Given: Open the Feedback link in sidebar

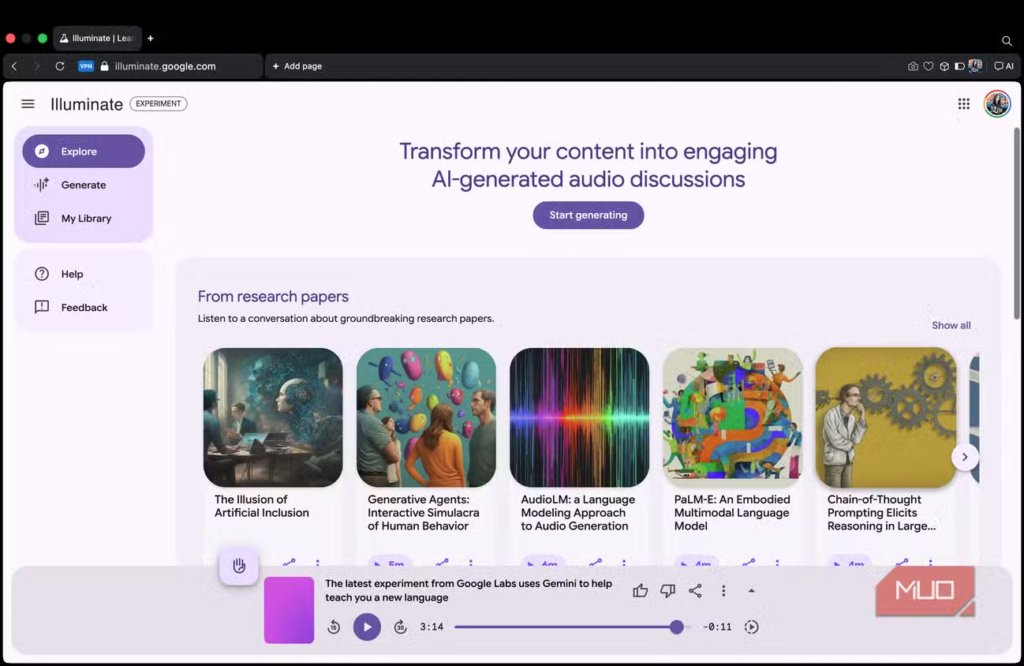Looking at the screenshot, I should click(x=84, y=307).
